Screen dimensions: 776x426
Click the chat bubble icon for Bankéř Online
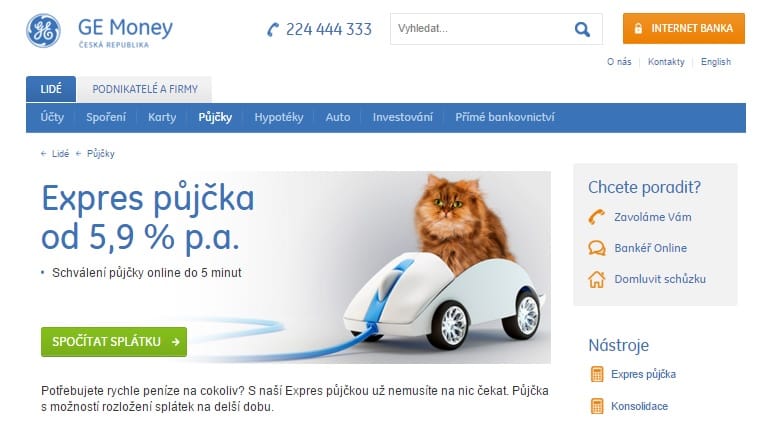click(x=596, y=248)
